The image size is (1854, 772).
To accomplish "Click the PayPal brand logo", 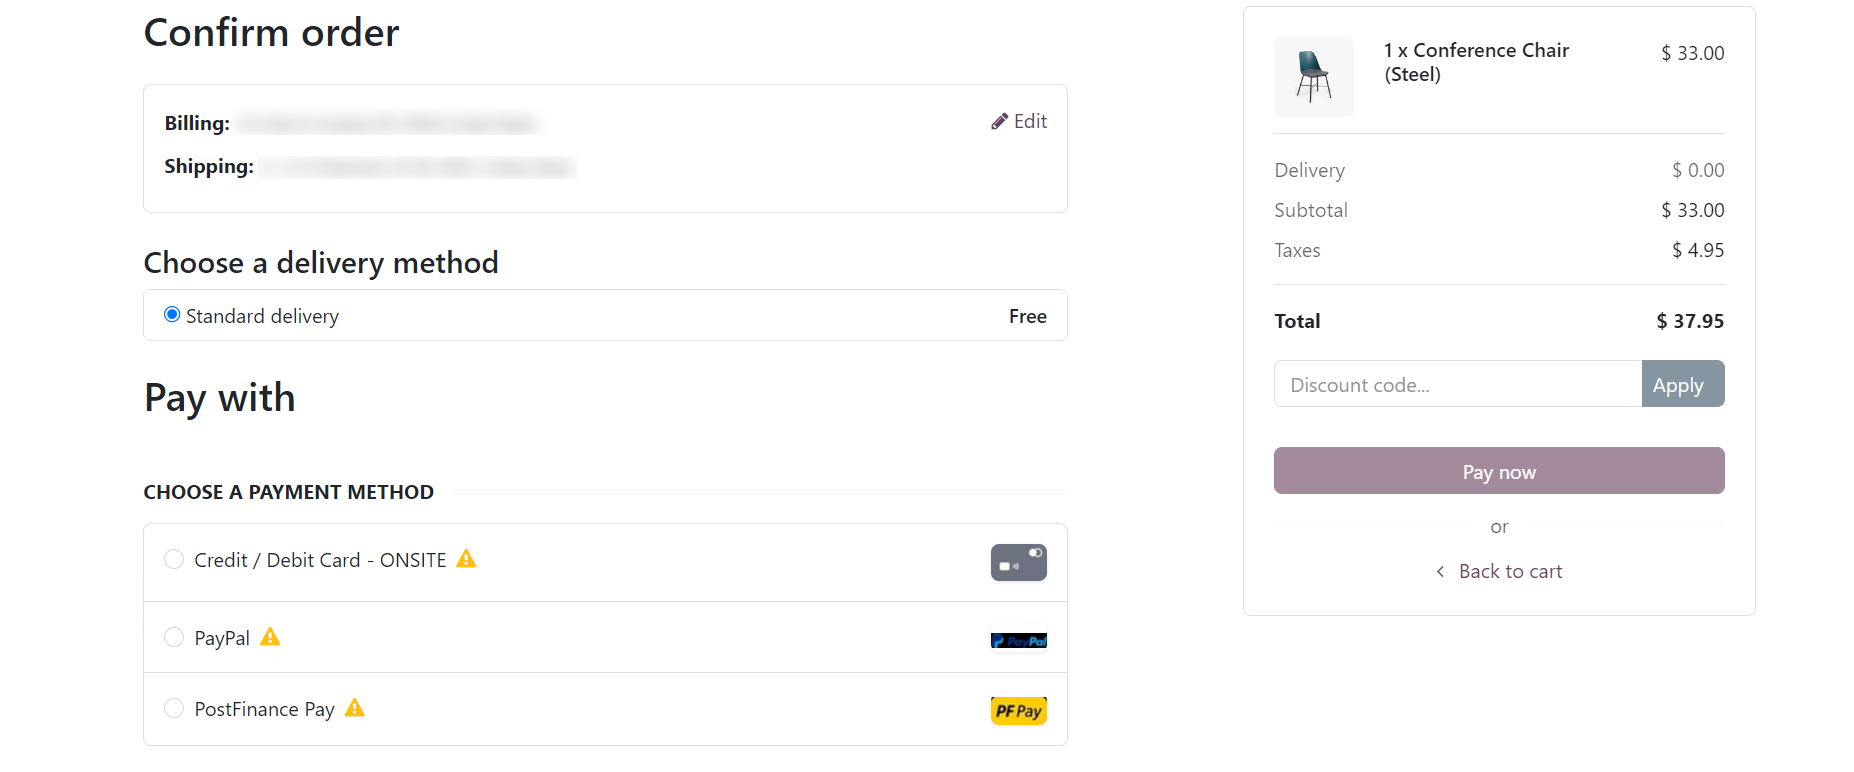I will (1018, 639).
